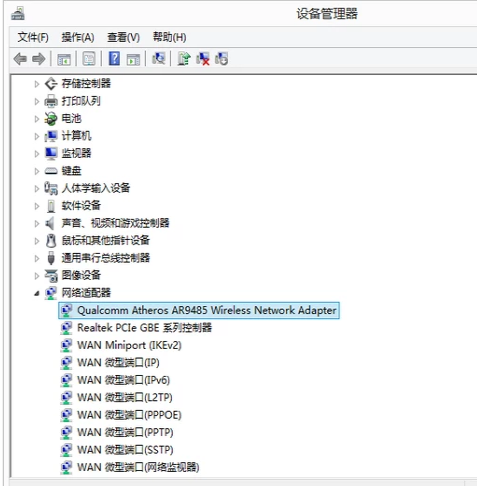The image size is (477, 486).
Task: Open the 文件(F) menu
Action: (x=33, y=37)
